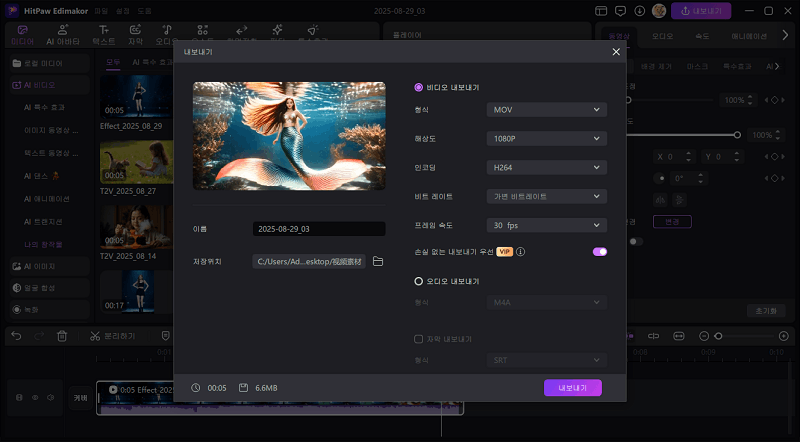Click the folder icon next to save path
Screen dimensions: 800x442
(x=378, y=261)
